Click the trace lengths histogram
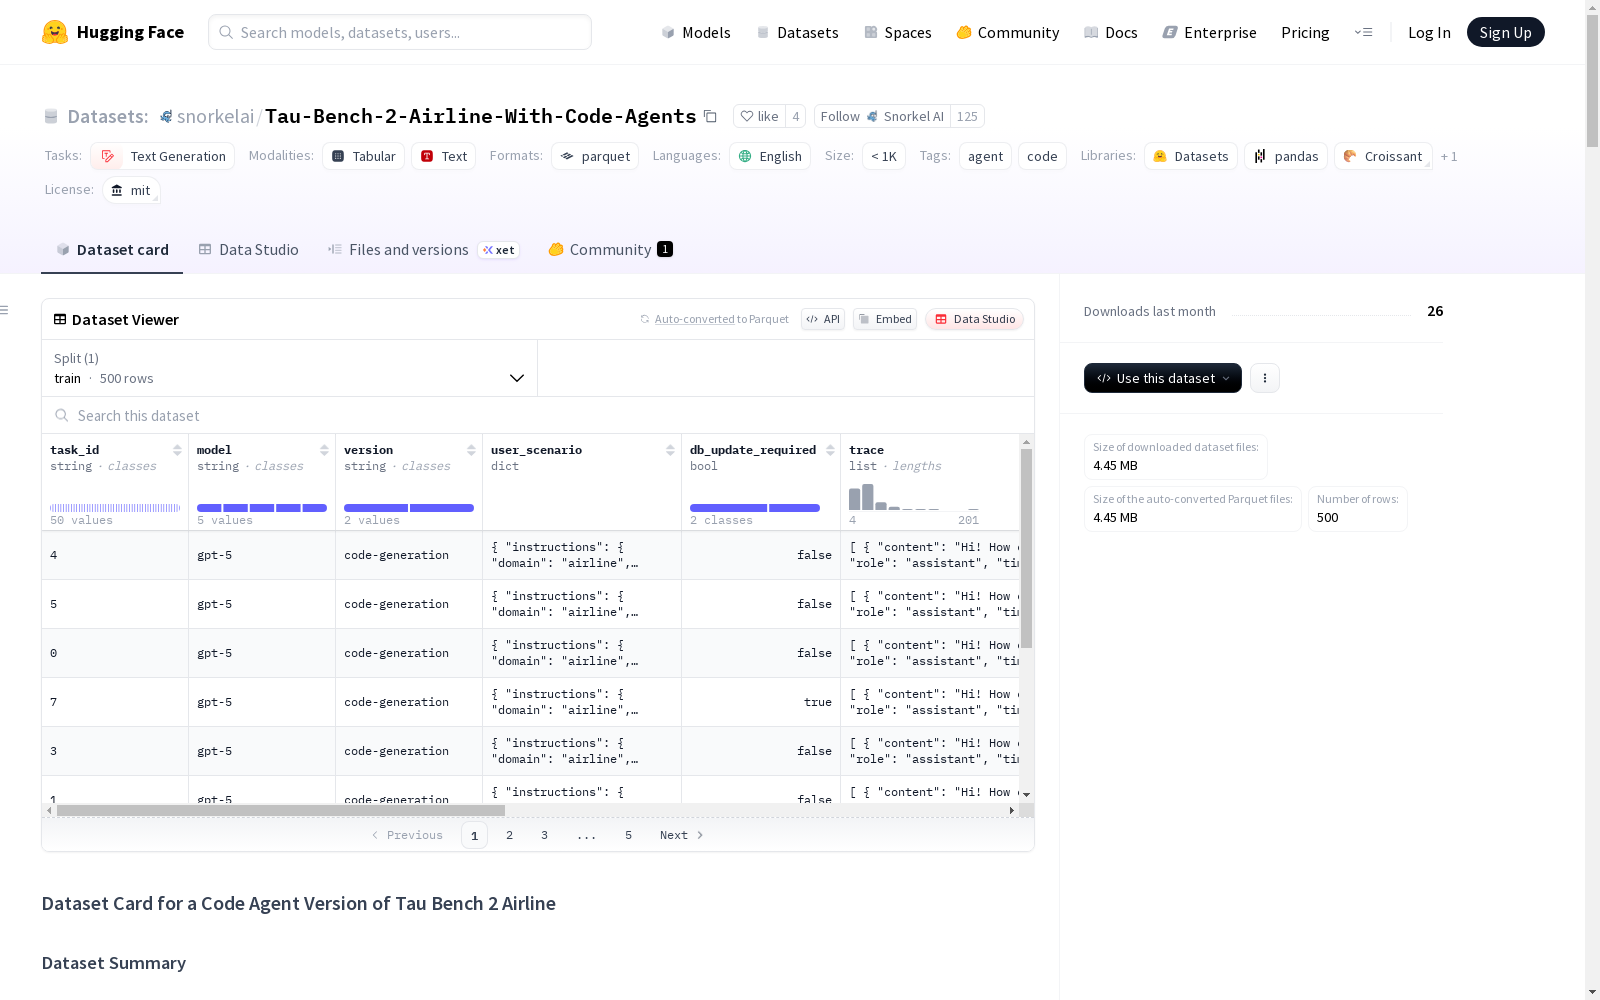1600x1000 pixels. (914, 496)
